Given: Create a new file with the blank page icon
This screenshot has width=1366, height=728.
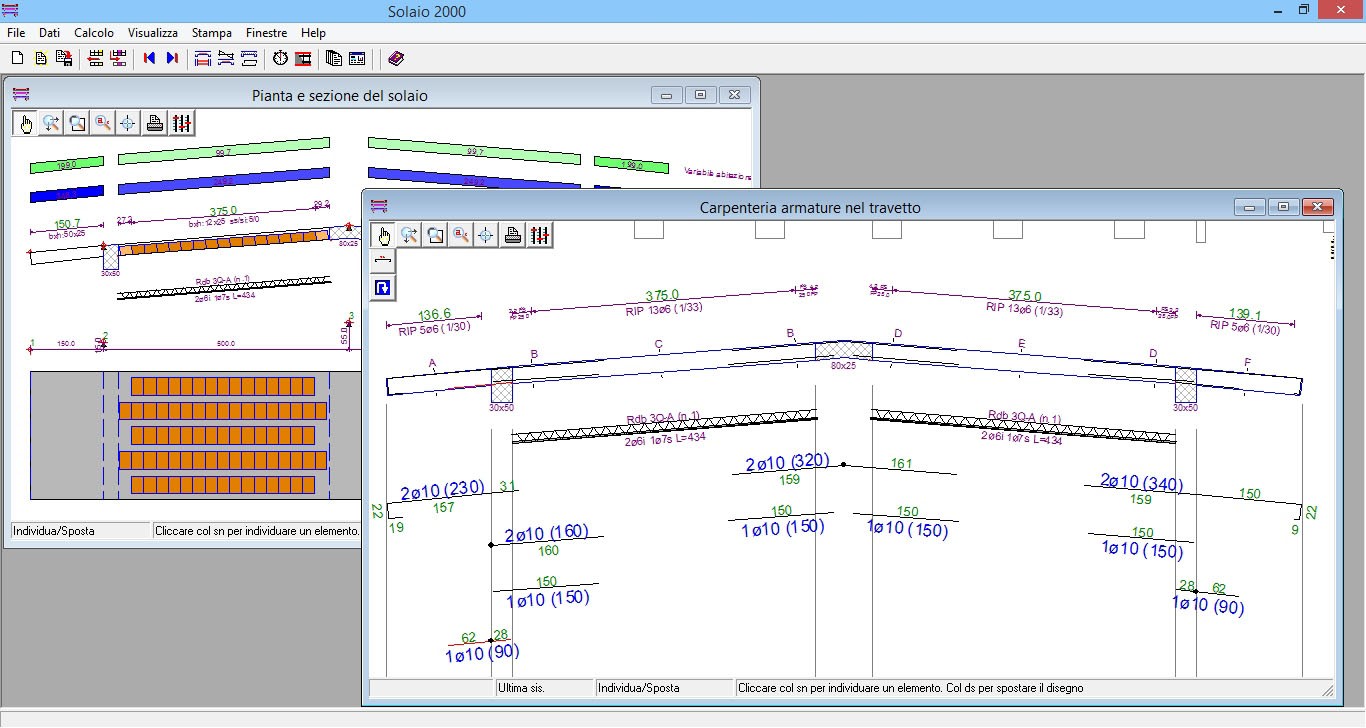Looking at the screenshot, I should pyautogui.click(x=17, y=58).
